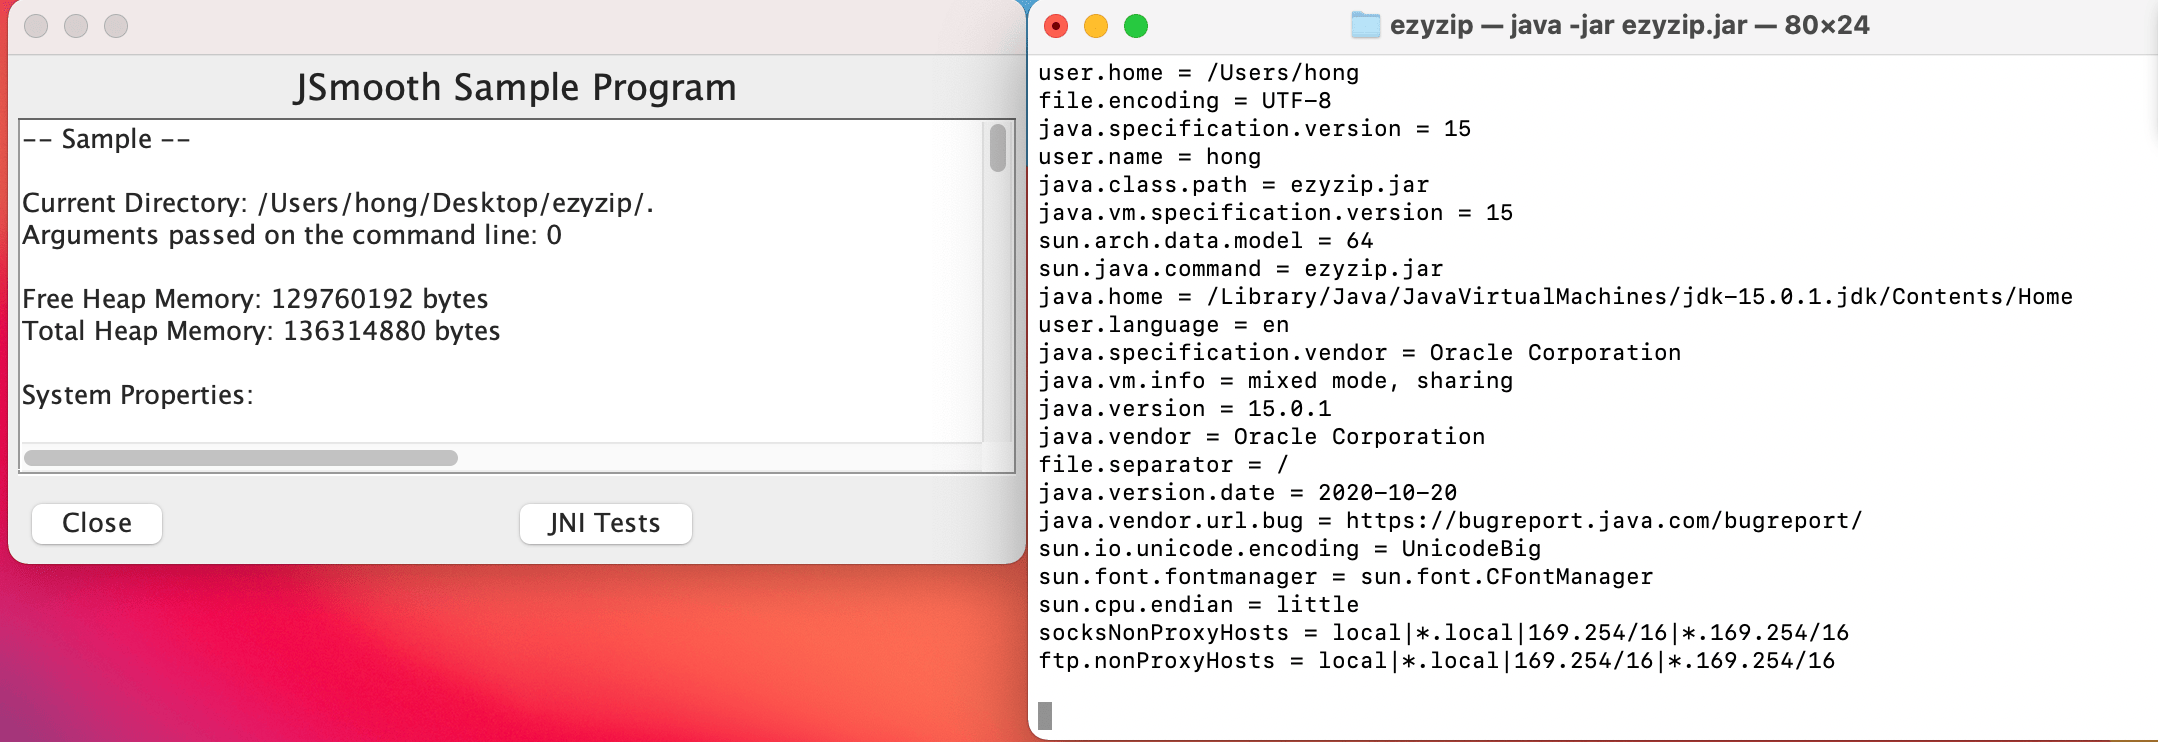2158x742 pixels.
Task: Click the Terminal title "ezyzip — java -jar ezyzip.jar"
Action: point(1568,25)
